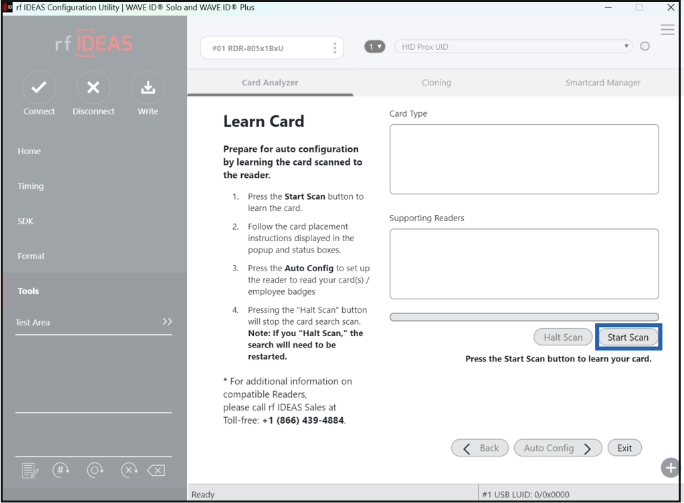Click 'Press the Start Scan button to learn your card.'
This screenshot has width=684, height=503.
pos(558,359)
